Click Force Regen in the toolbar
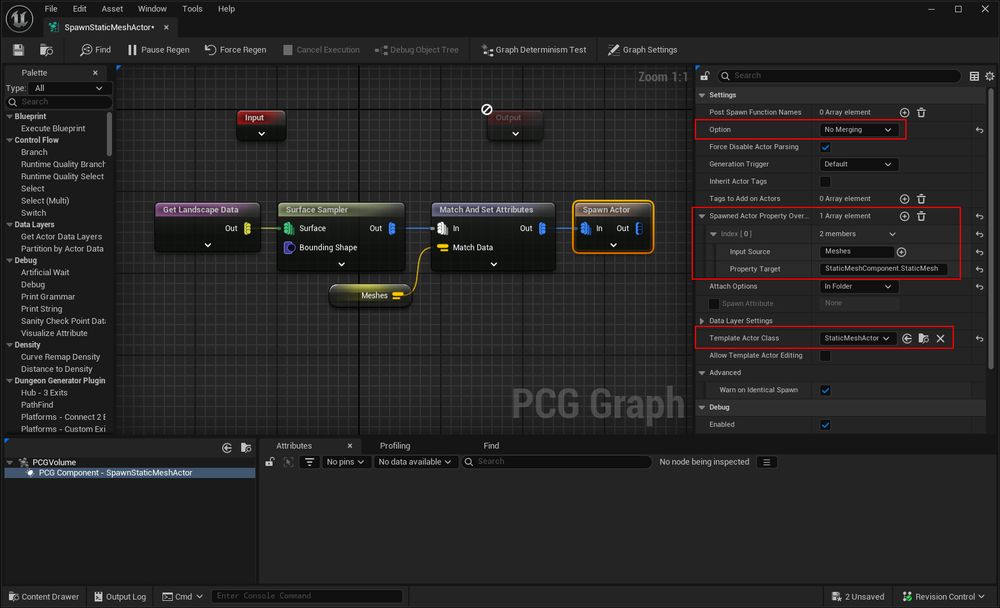1000x608 pixels. [x=235, y=50]
